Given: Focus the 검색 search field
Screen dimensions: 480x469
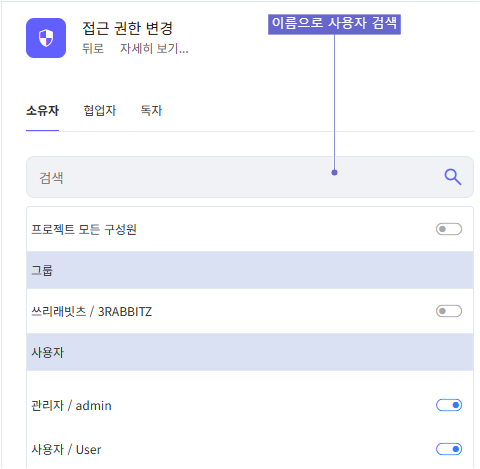Looking at the screenshot, I should coord(250,177).
